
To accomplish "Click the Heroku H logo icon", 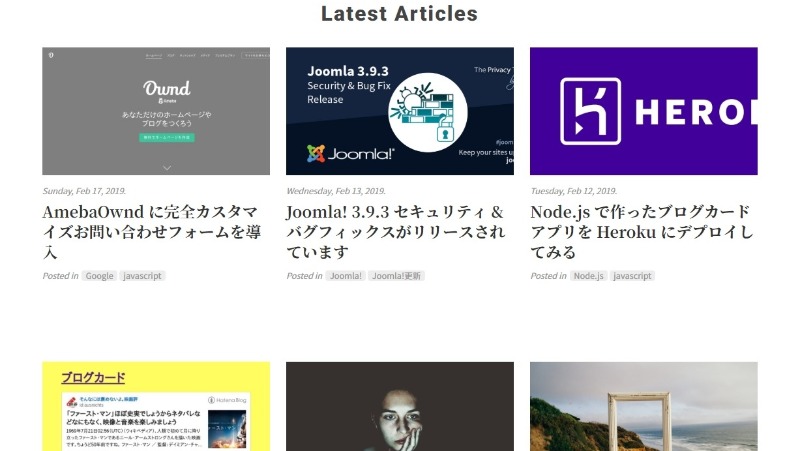I will point(590,111).
